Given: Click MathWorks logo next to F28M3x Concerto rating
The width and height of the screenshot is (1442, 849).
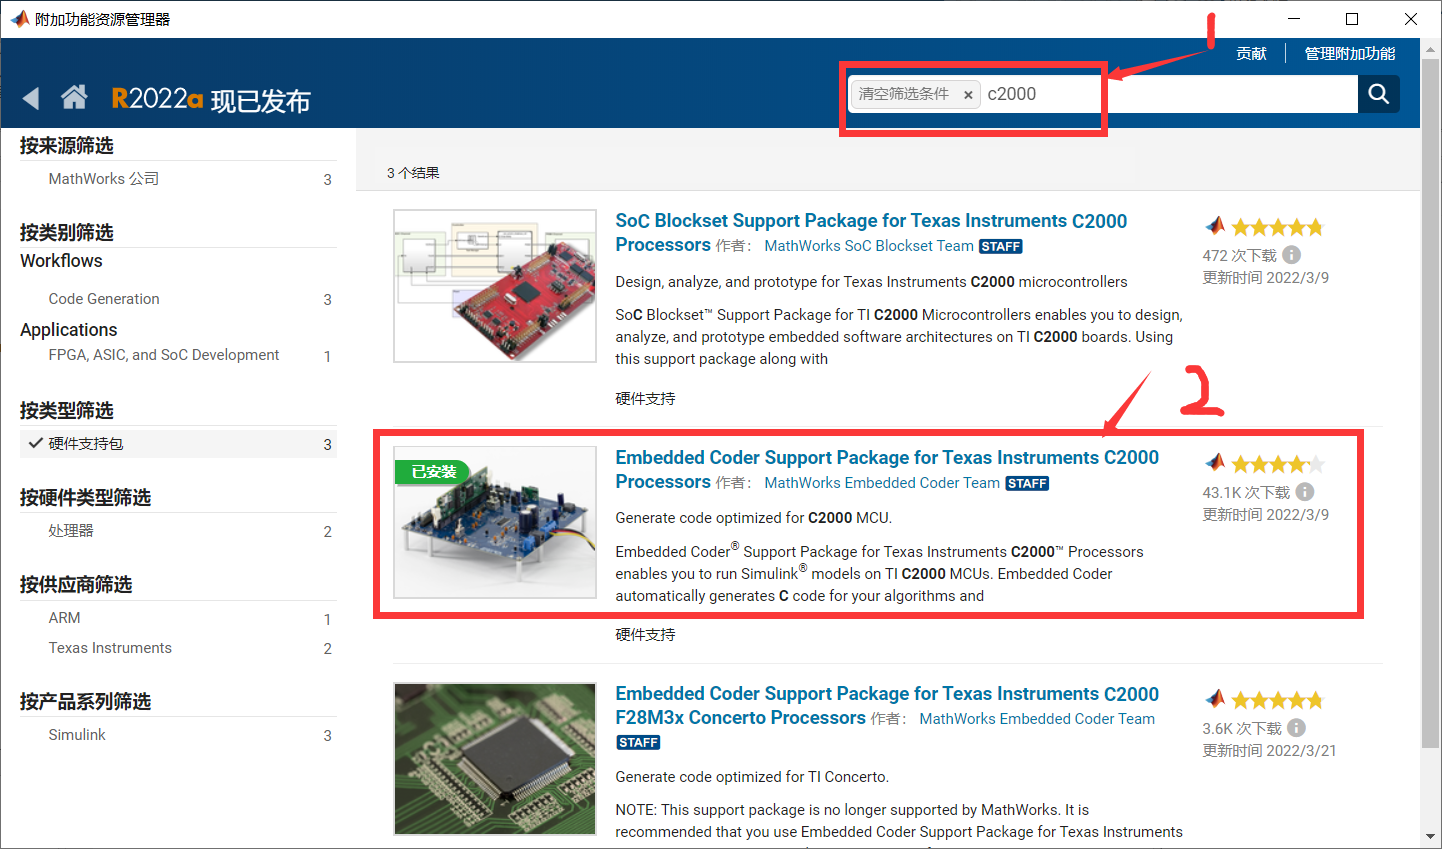Looking at the screenshot, I should point(1215,699).
